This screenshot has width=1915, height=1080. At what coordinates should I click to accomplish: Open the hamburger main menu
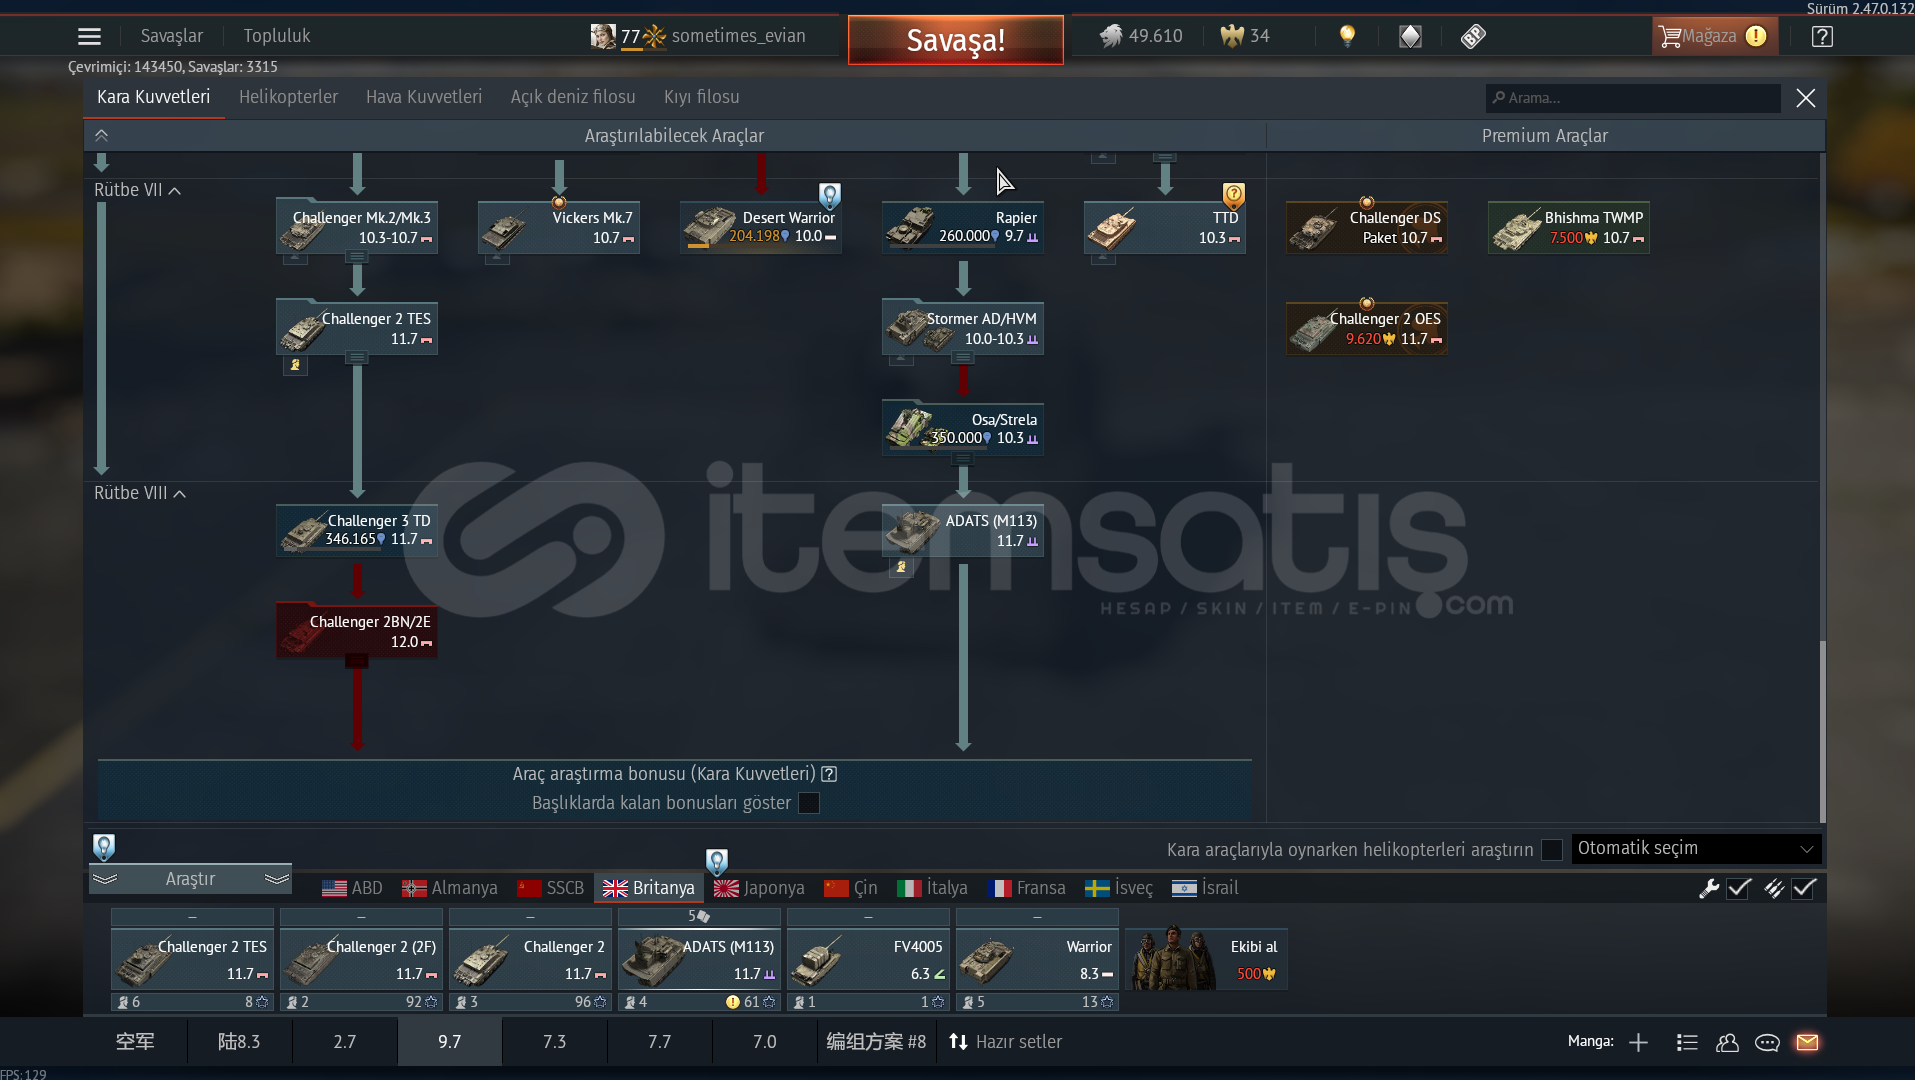point(89,37)
